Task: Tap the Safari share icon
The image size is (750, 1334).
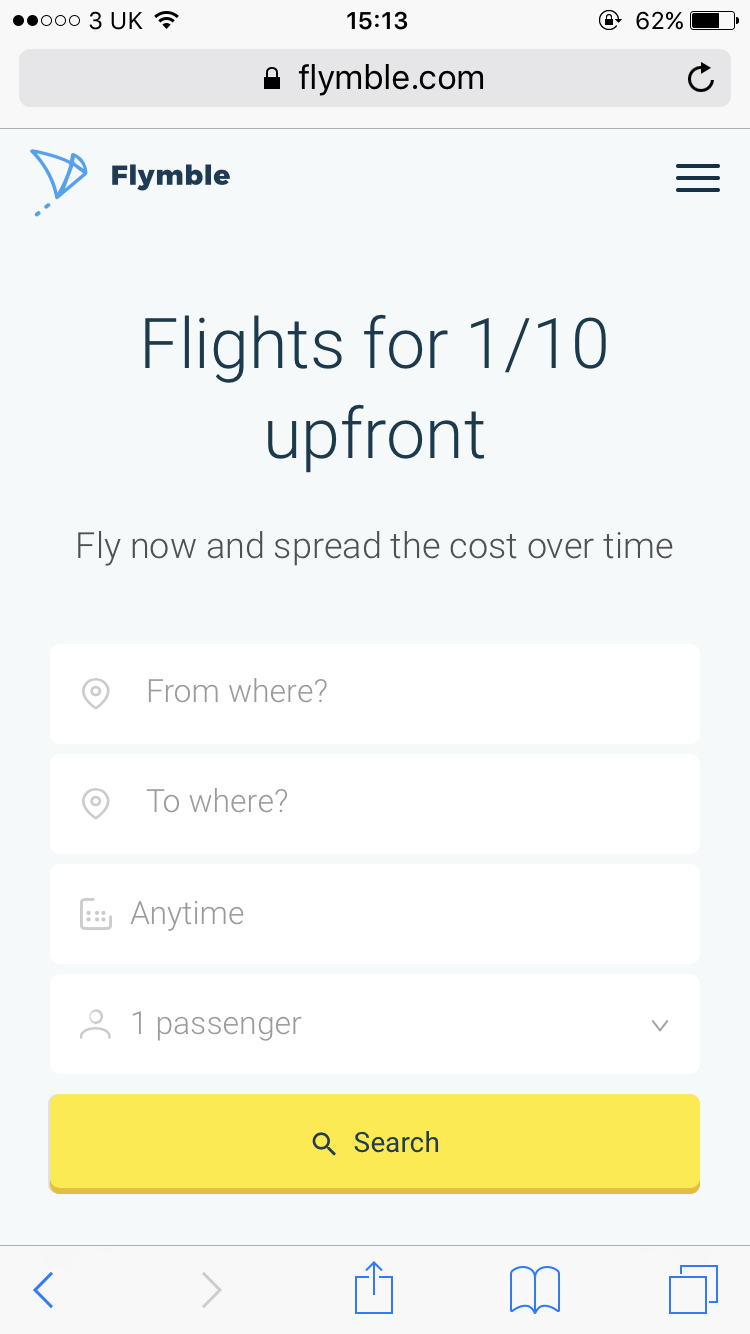Action: click(374, 1288)
